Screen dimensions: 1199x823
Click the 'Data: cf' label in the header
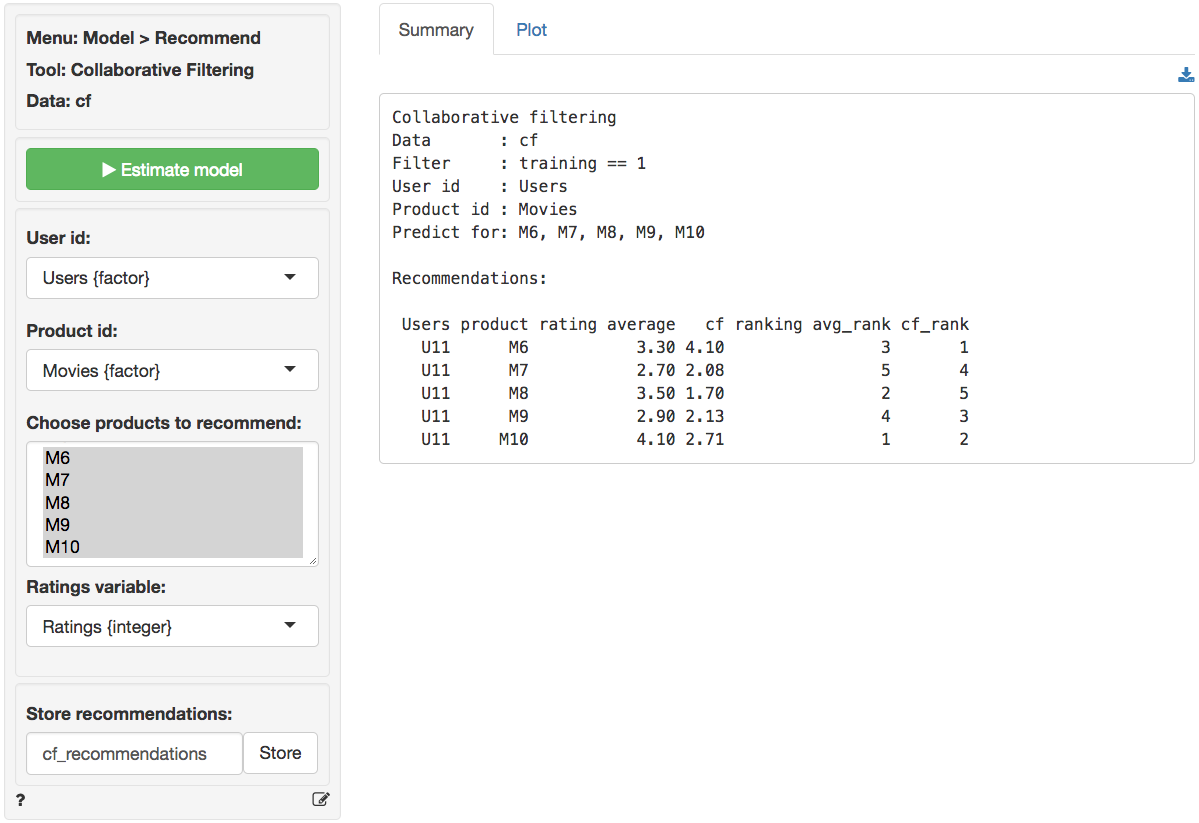coord(59,101)
